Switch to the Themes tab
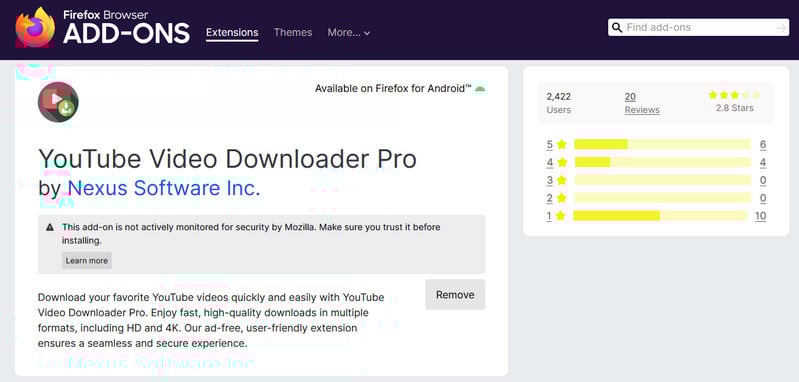799x382 pixels. pyautogui.click(x=293, y=33)
